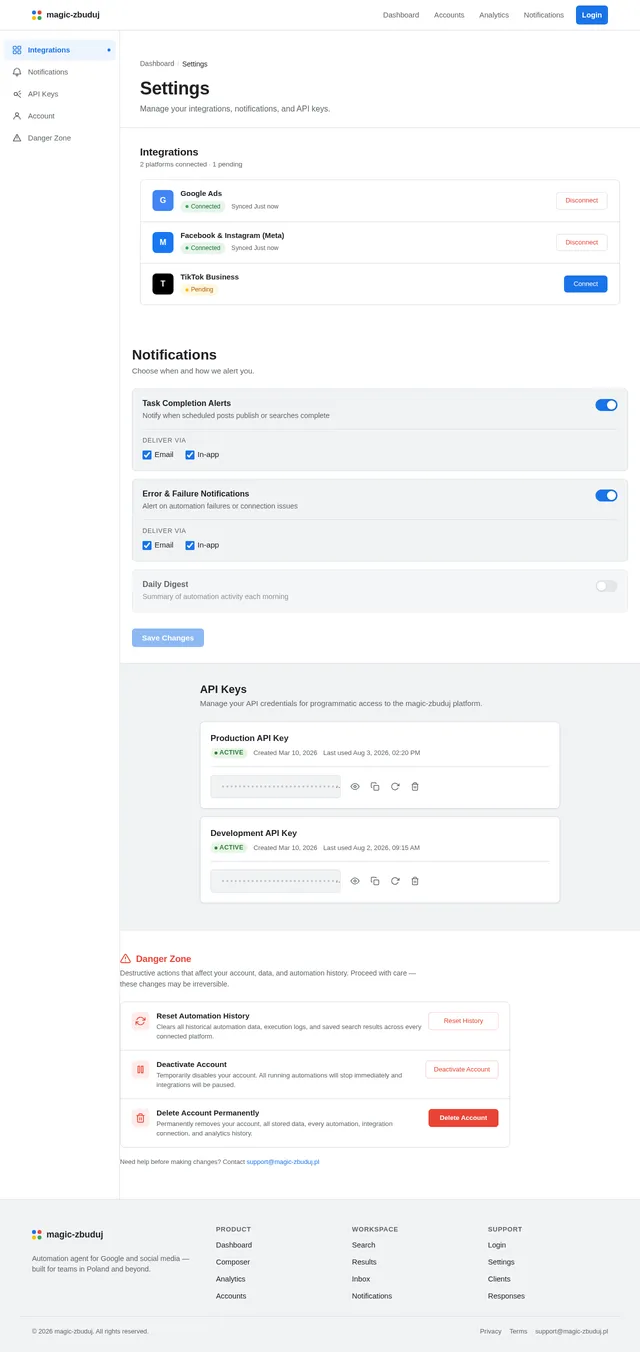Image resolution: width=640 pixels, height=1352 pixels.
Task: Open Integrations in the sidebar
Action: pos(60,50)
